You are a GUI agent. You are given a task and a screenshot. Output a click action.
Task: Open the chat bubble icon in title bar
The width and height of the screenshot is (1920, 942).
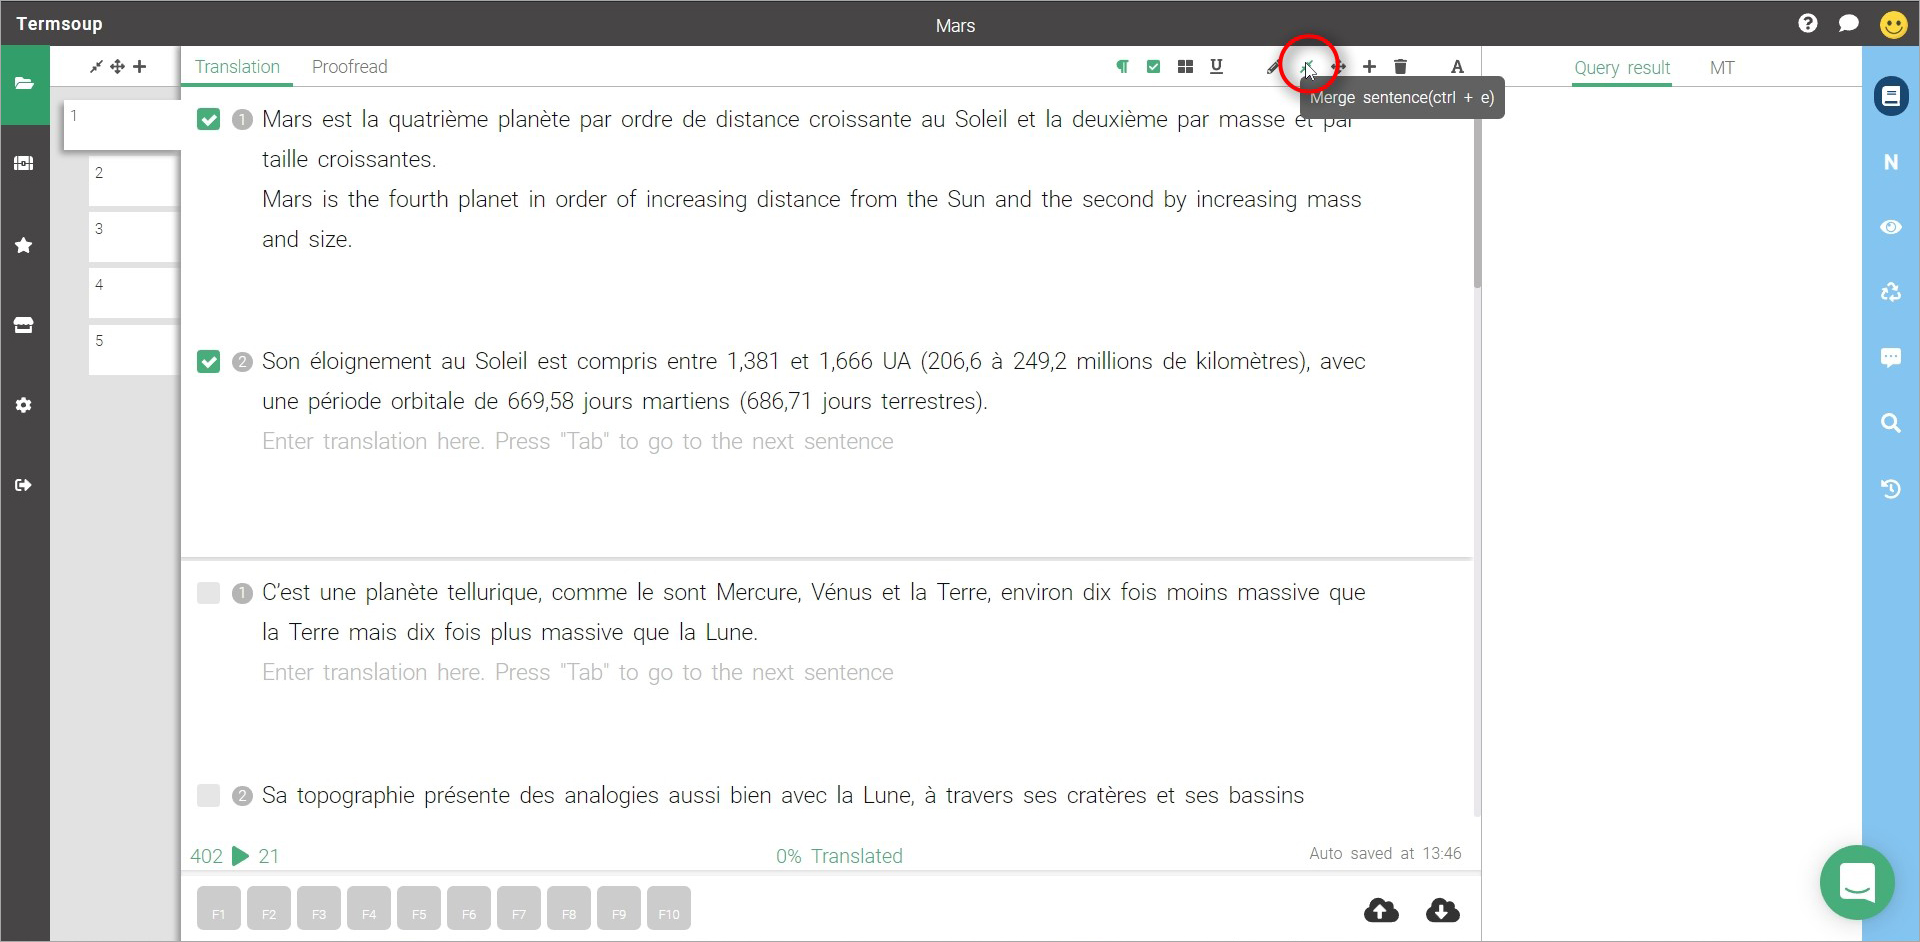(1849, 23)
